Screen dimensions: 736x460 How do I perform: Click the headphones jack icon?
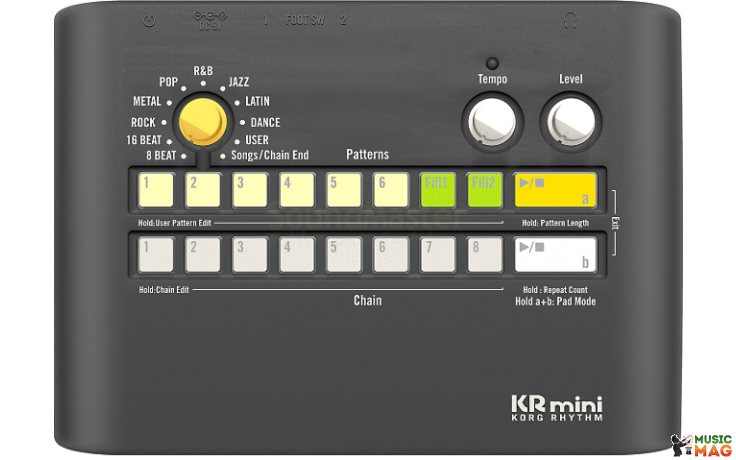point(570,20)
